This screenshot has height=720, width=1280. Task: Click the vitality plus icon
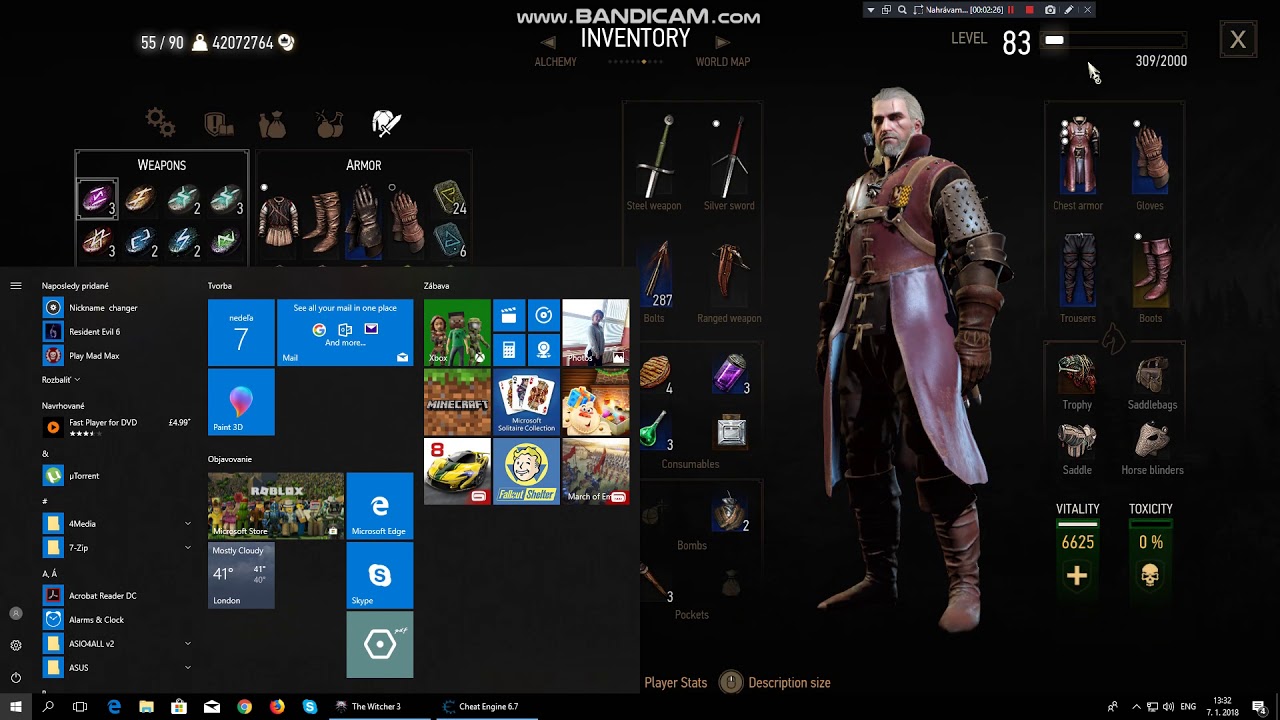[1077, 576]
